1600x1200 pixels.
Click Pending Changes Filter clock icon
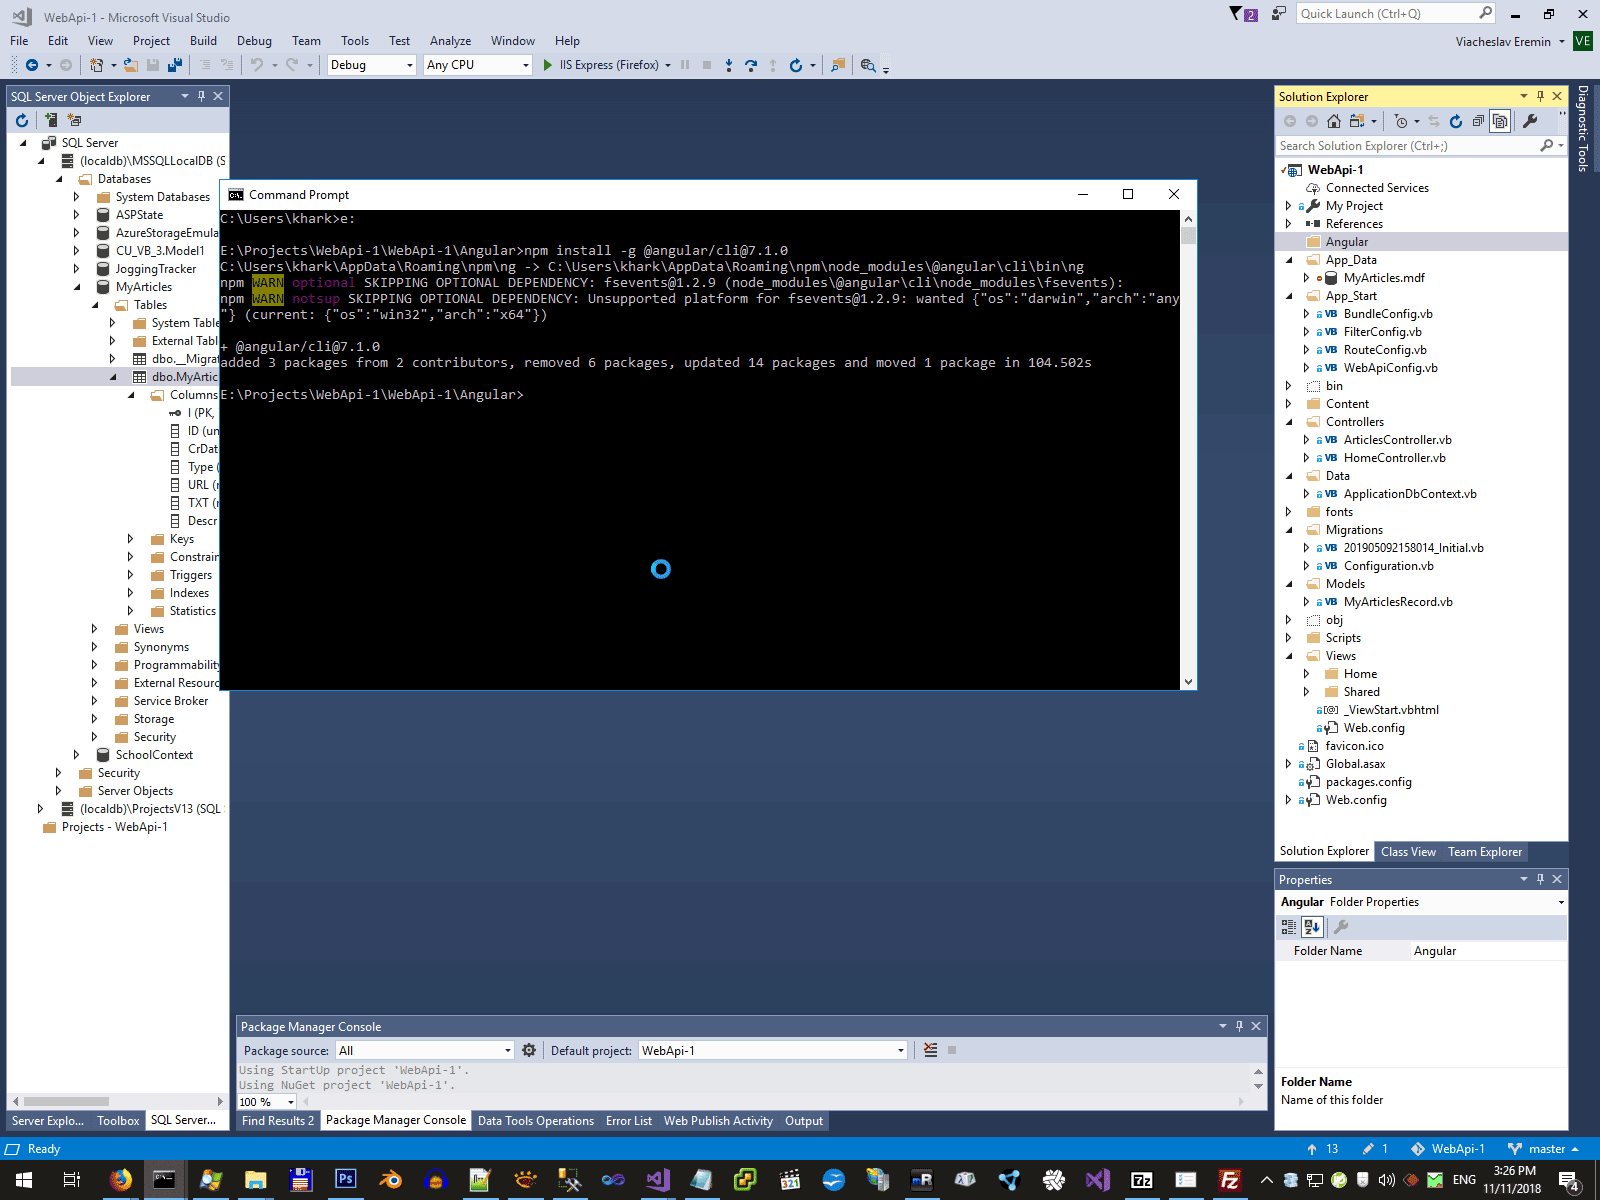1401,121
